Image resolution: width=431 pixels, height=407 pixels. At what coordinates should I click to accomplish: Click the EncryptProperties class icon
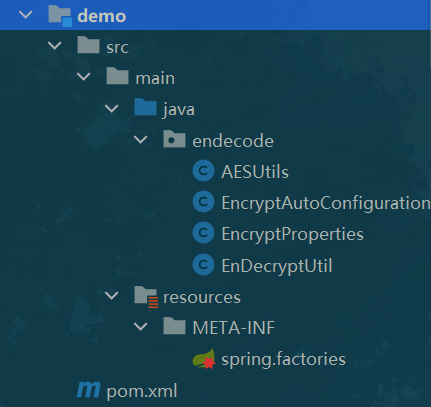click(203, 233)
